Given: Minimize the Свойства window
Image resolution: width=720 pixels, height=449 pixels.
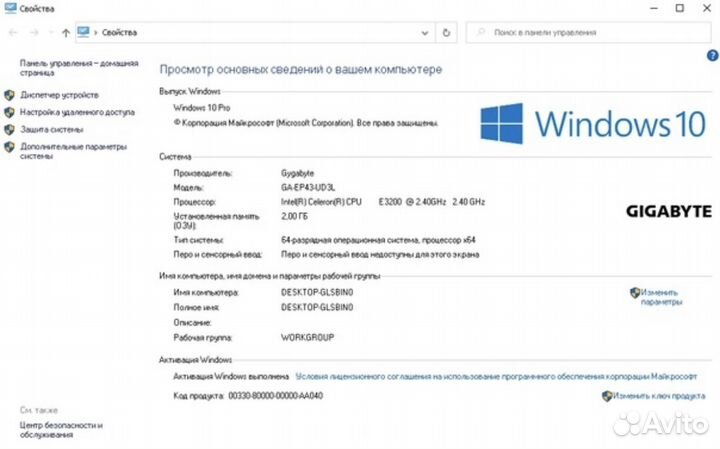Looking at the screenshot, I should 654,8.
